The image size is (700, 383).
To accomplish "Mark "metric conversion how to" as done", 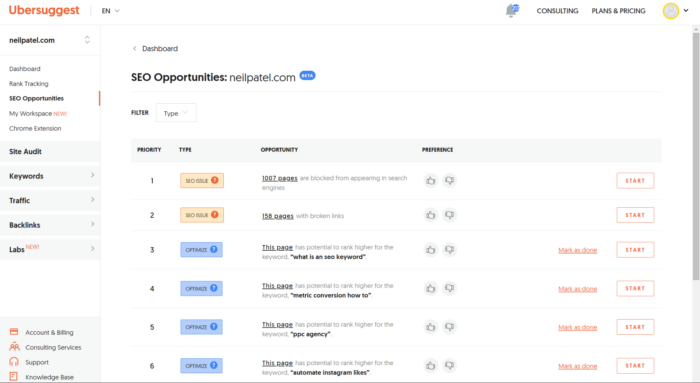I will (577, 289).
